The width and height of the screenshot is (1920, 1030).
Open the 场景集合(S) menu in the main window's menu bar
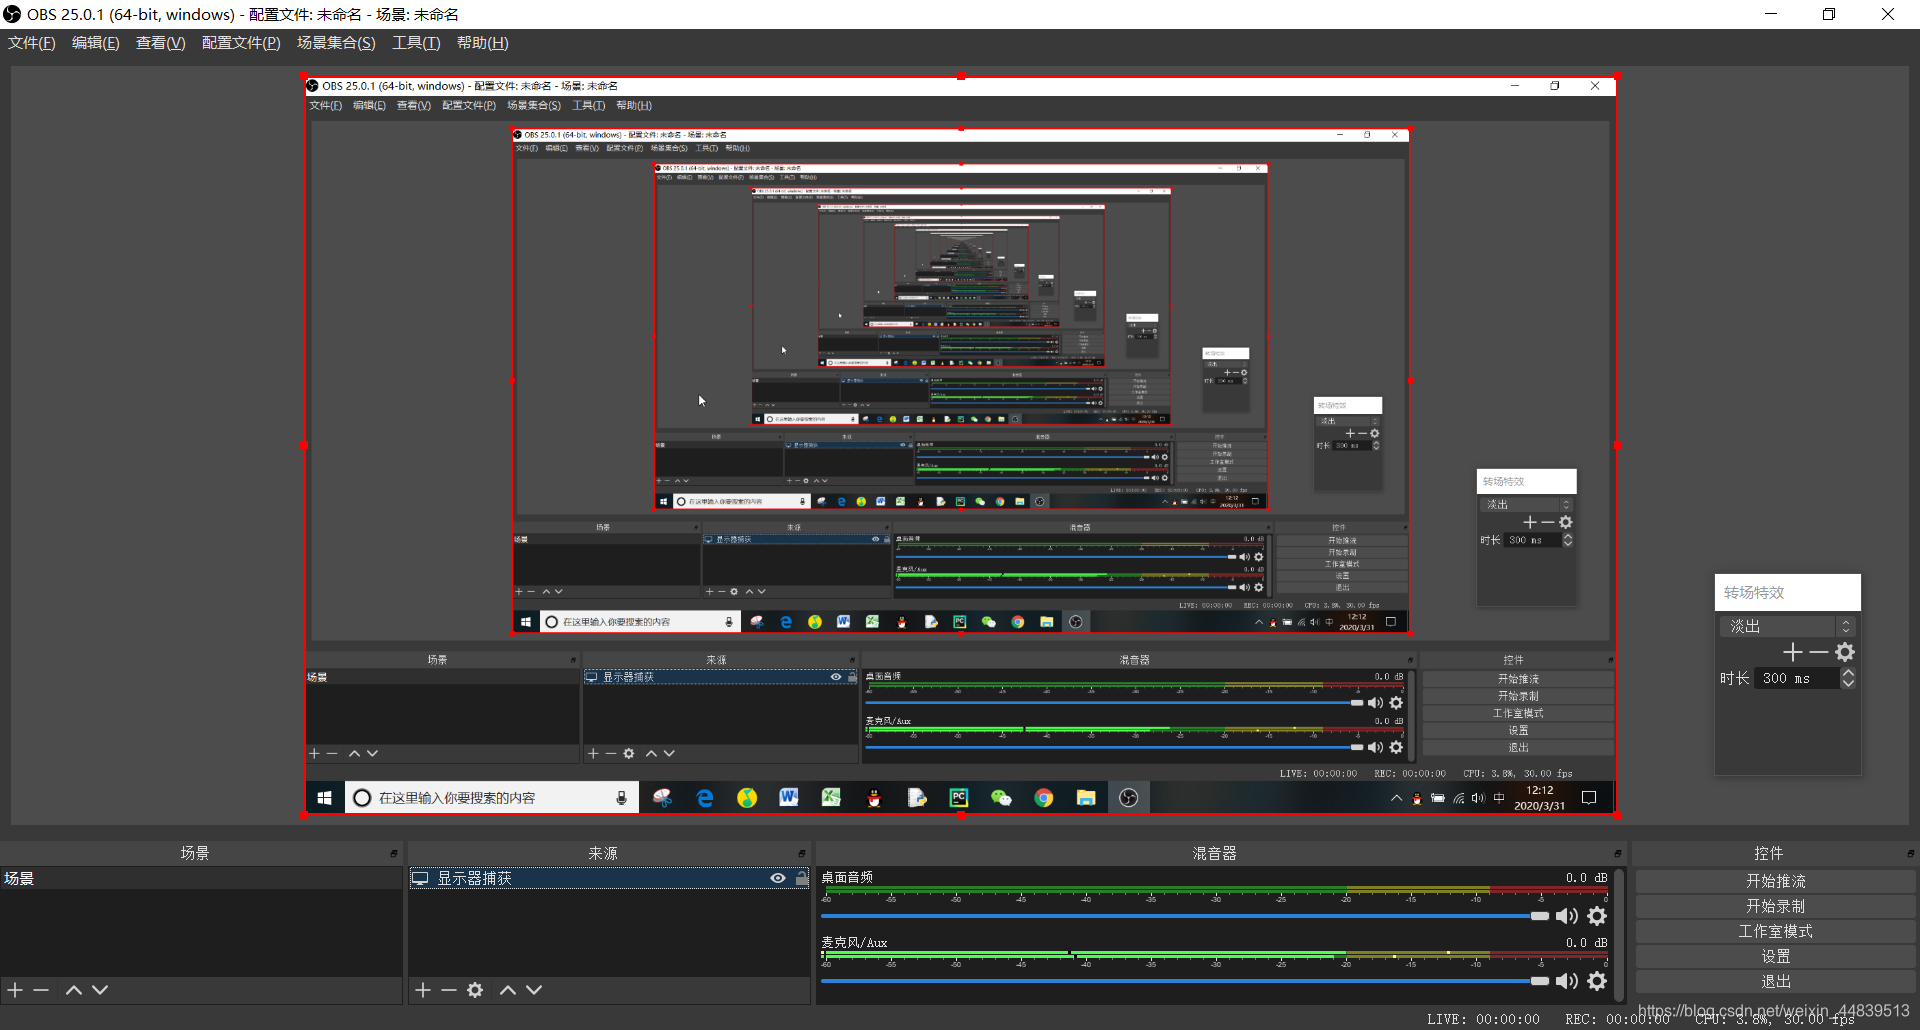[x=336, y=43]
